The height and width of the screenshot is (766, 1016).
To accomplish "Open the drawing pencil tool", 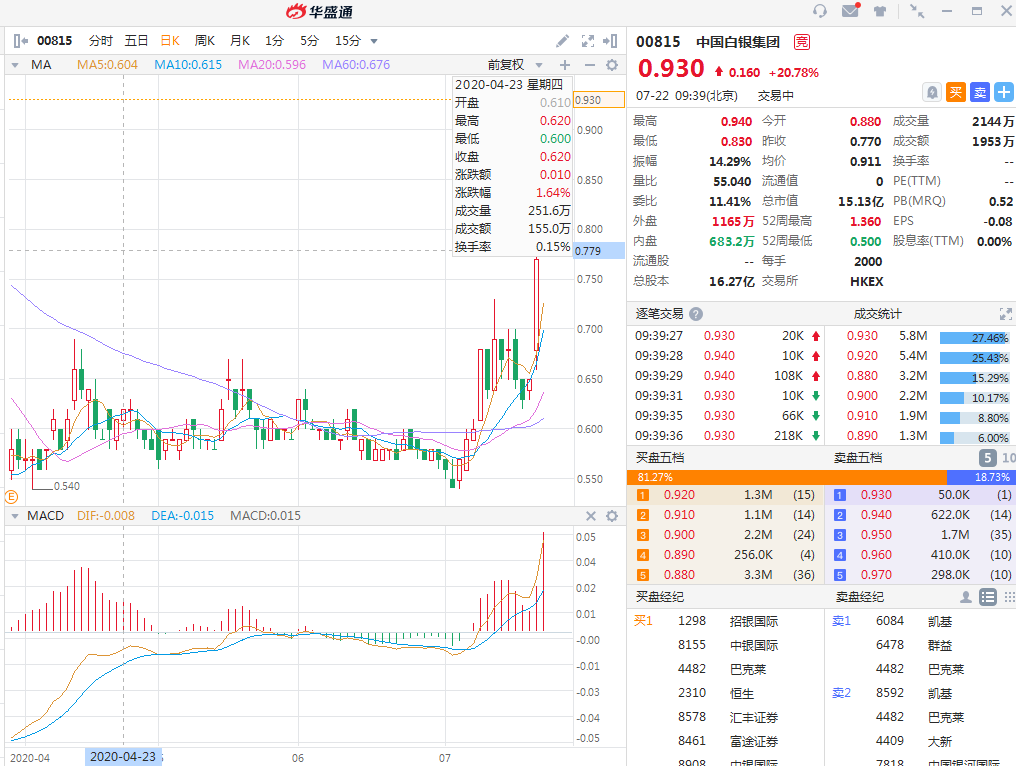I will tap(562, 41).
